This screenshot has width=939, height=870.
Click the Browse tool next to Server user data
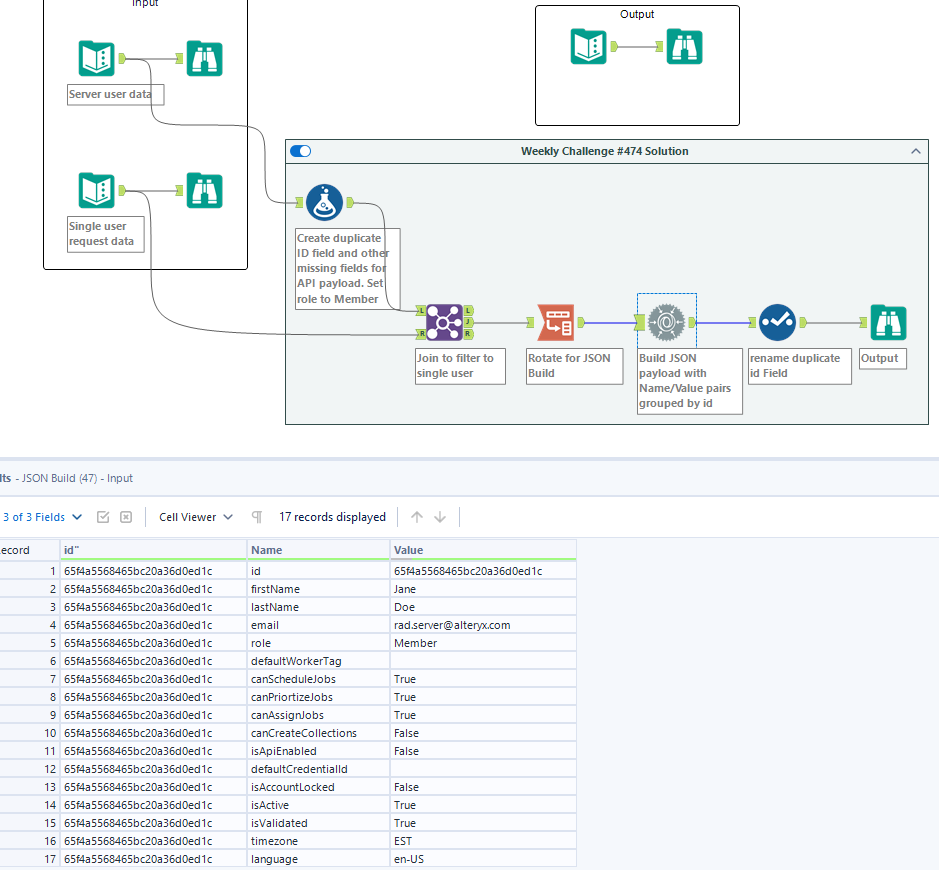204,58
